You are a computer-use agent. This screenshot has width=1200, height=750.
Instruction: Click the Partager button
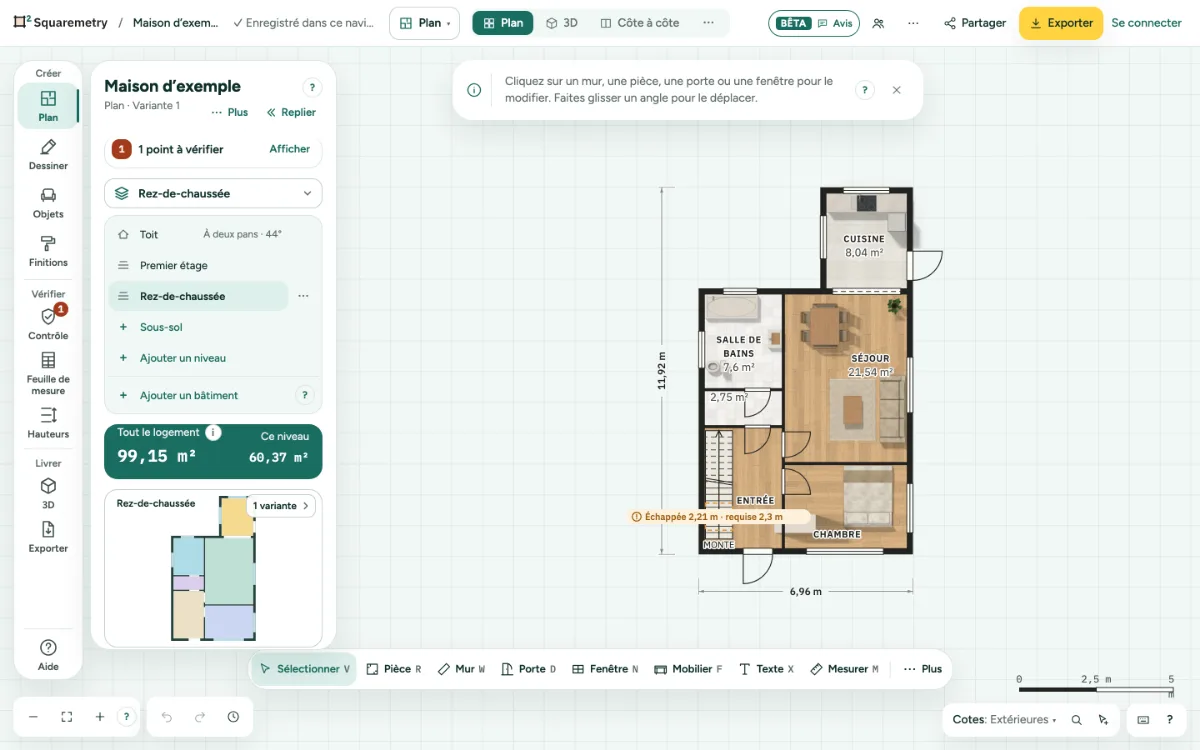[975, 23]
